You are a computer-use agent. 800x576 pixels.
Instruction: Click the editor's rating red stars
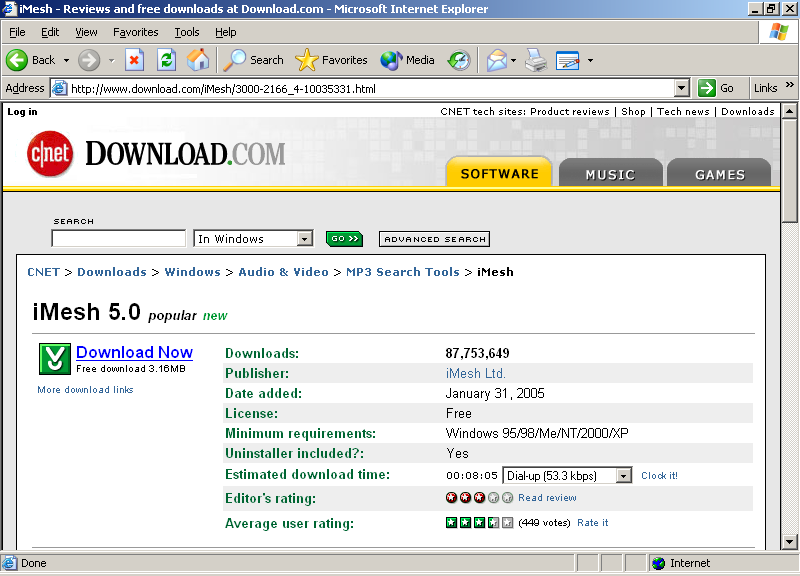tap(479, 497)
